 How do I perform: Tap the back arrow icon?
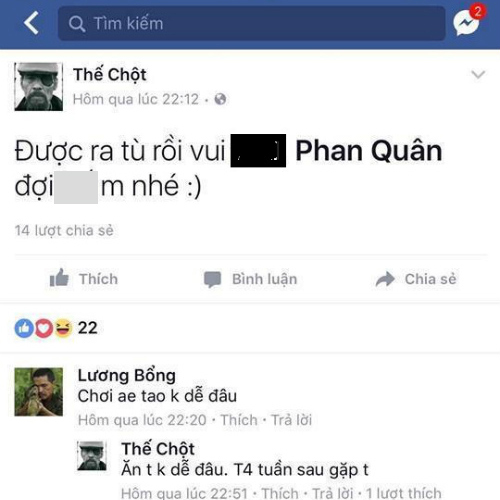coord(31,23)
